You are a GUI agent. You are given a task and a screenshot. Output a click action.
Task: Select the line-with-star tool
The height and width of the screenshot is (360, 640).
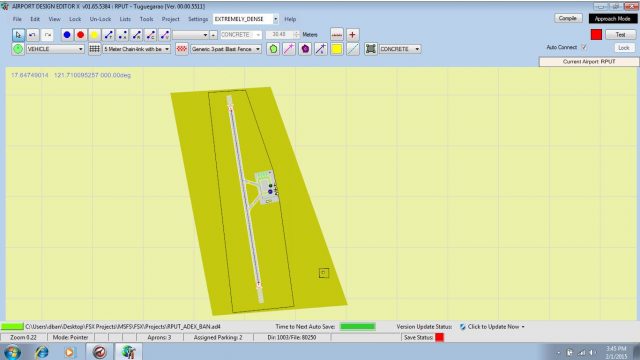pos(321,49)
